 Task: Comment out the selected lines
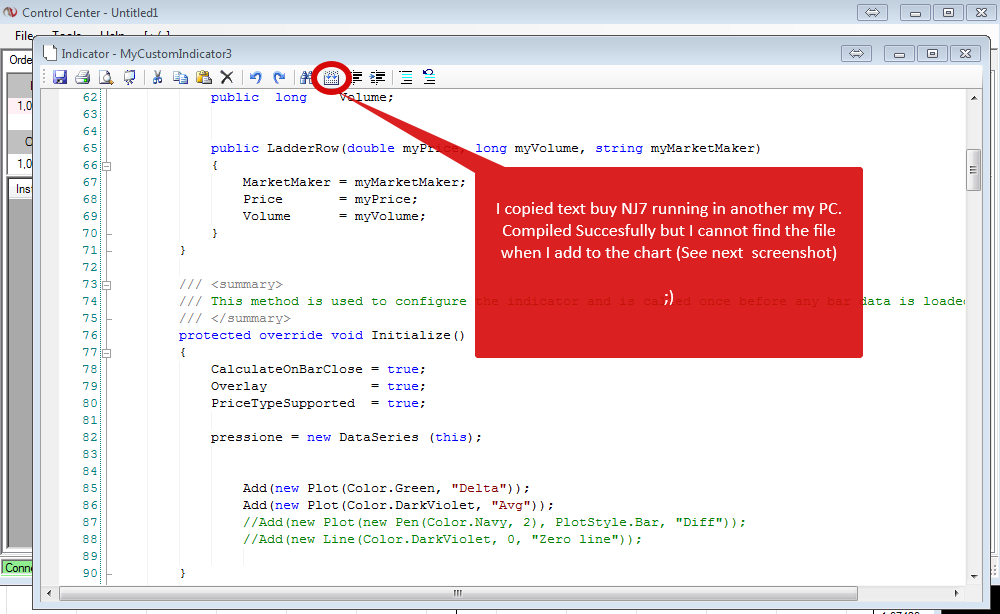(x=406, y=78)
